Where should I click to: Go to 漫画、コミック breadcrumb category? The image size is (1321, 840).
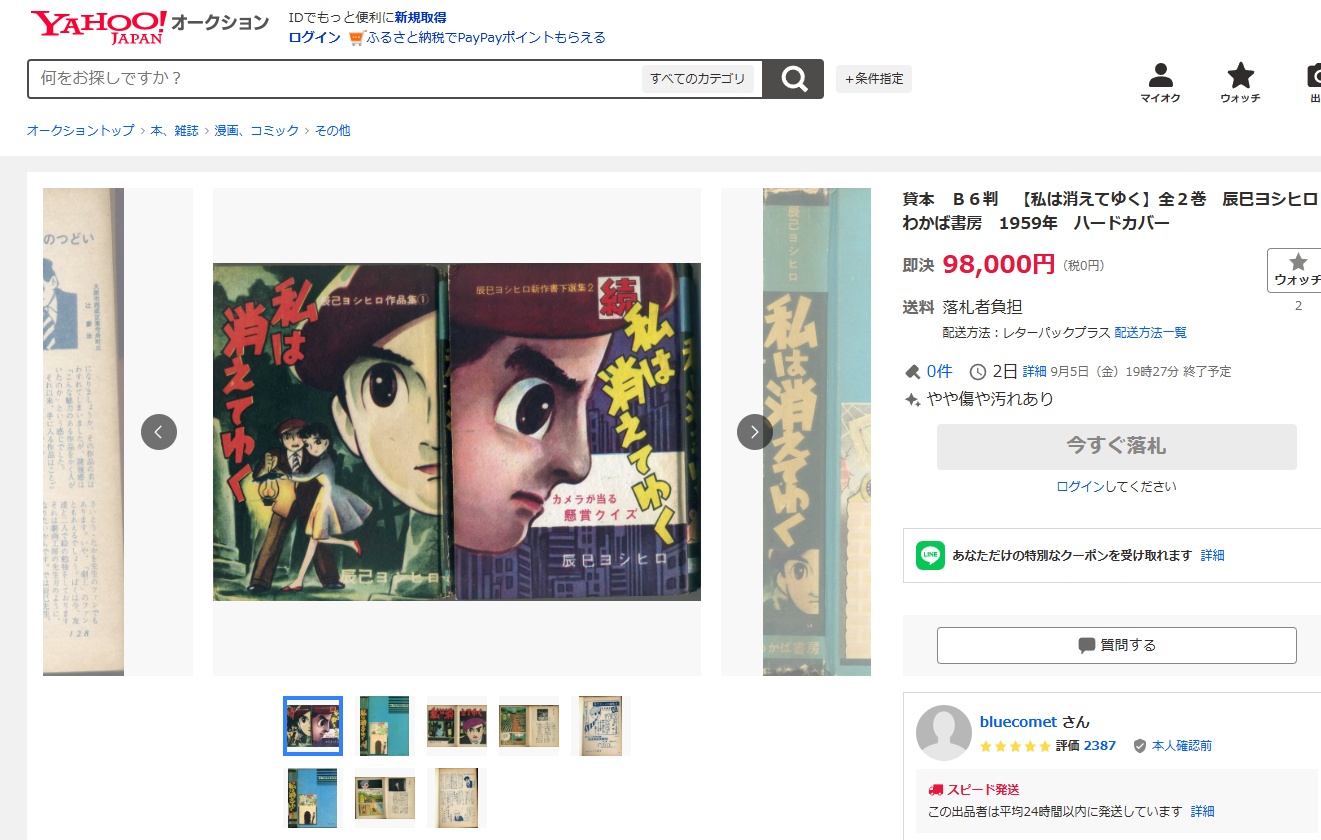(x=257, y=130)
